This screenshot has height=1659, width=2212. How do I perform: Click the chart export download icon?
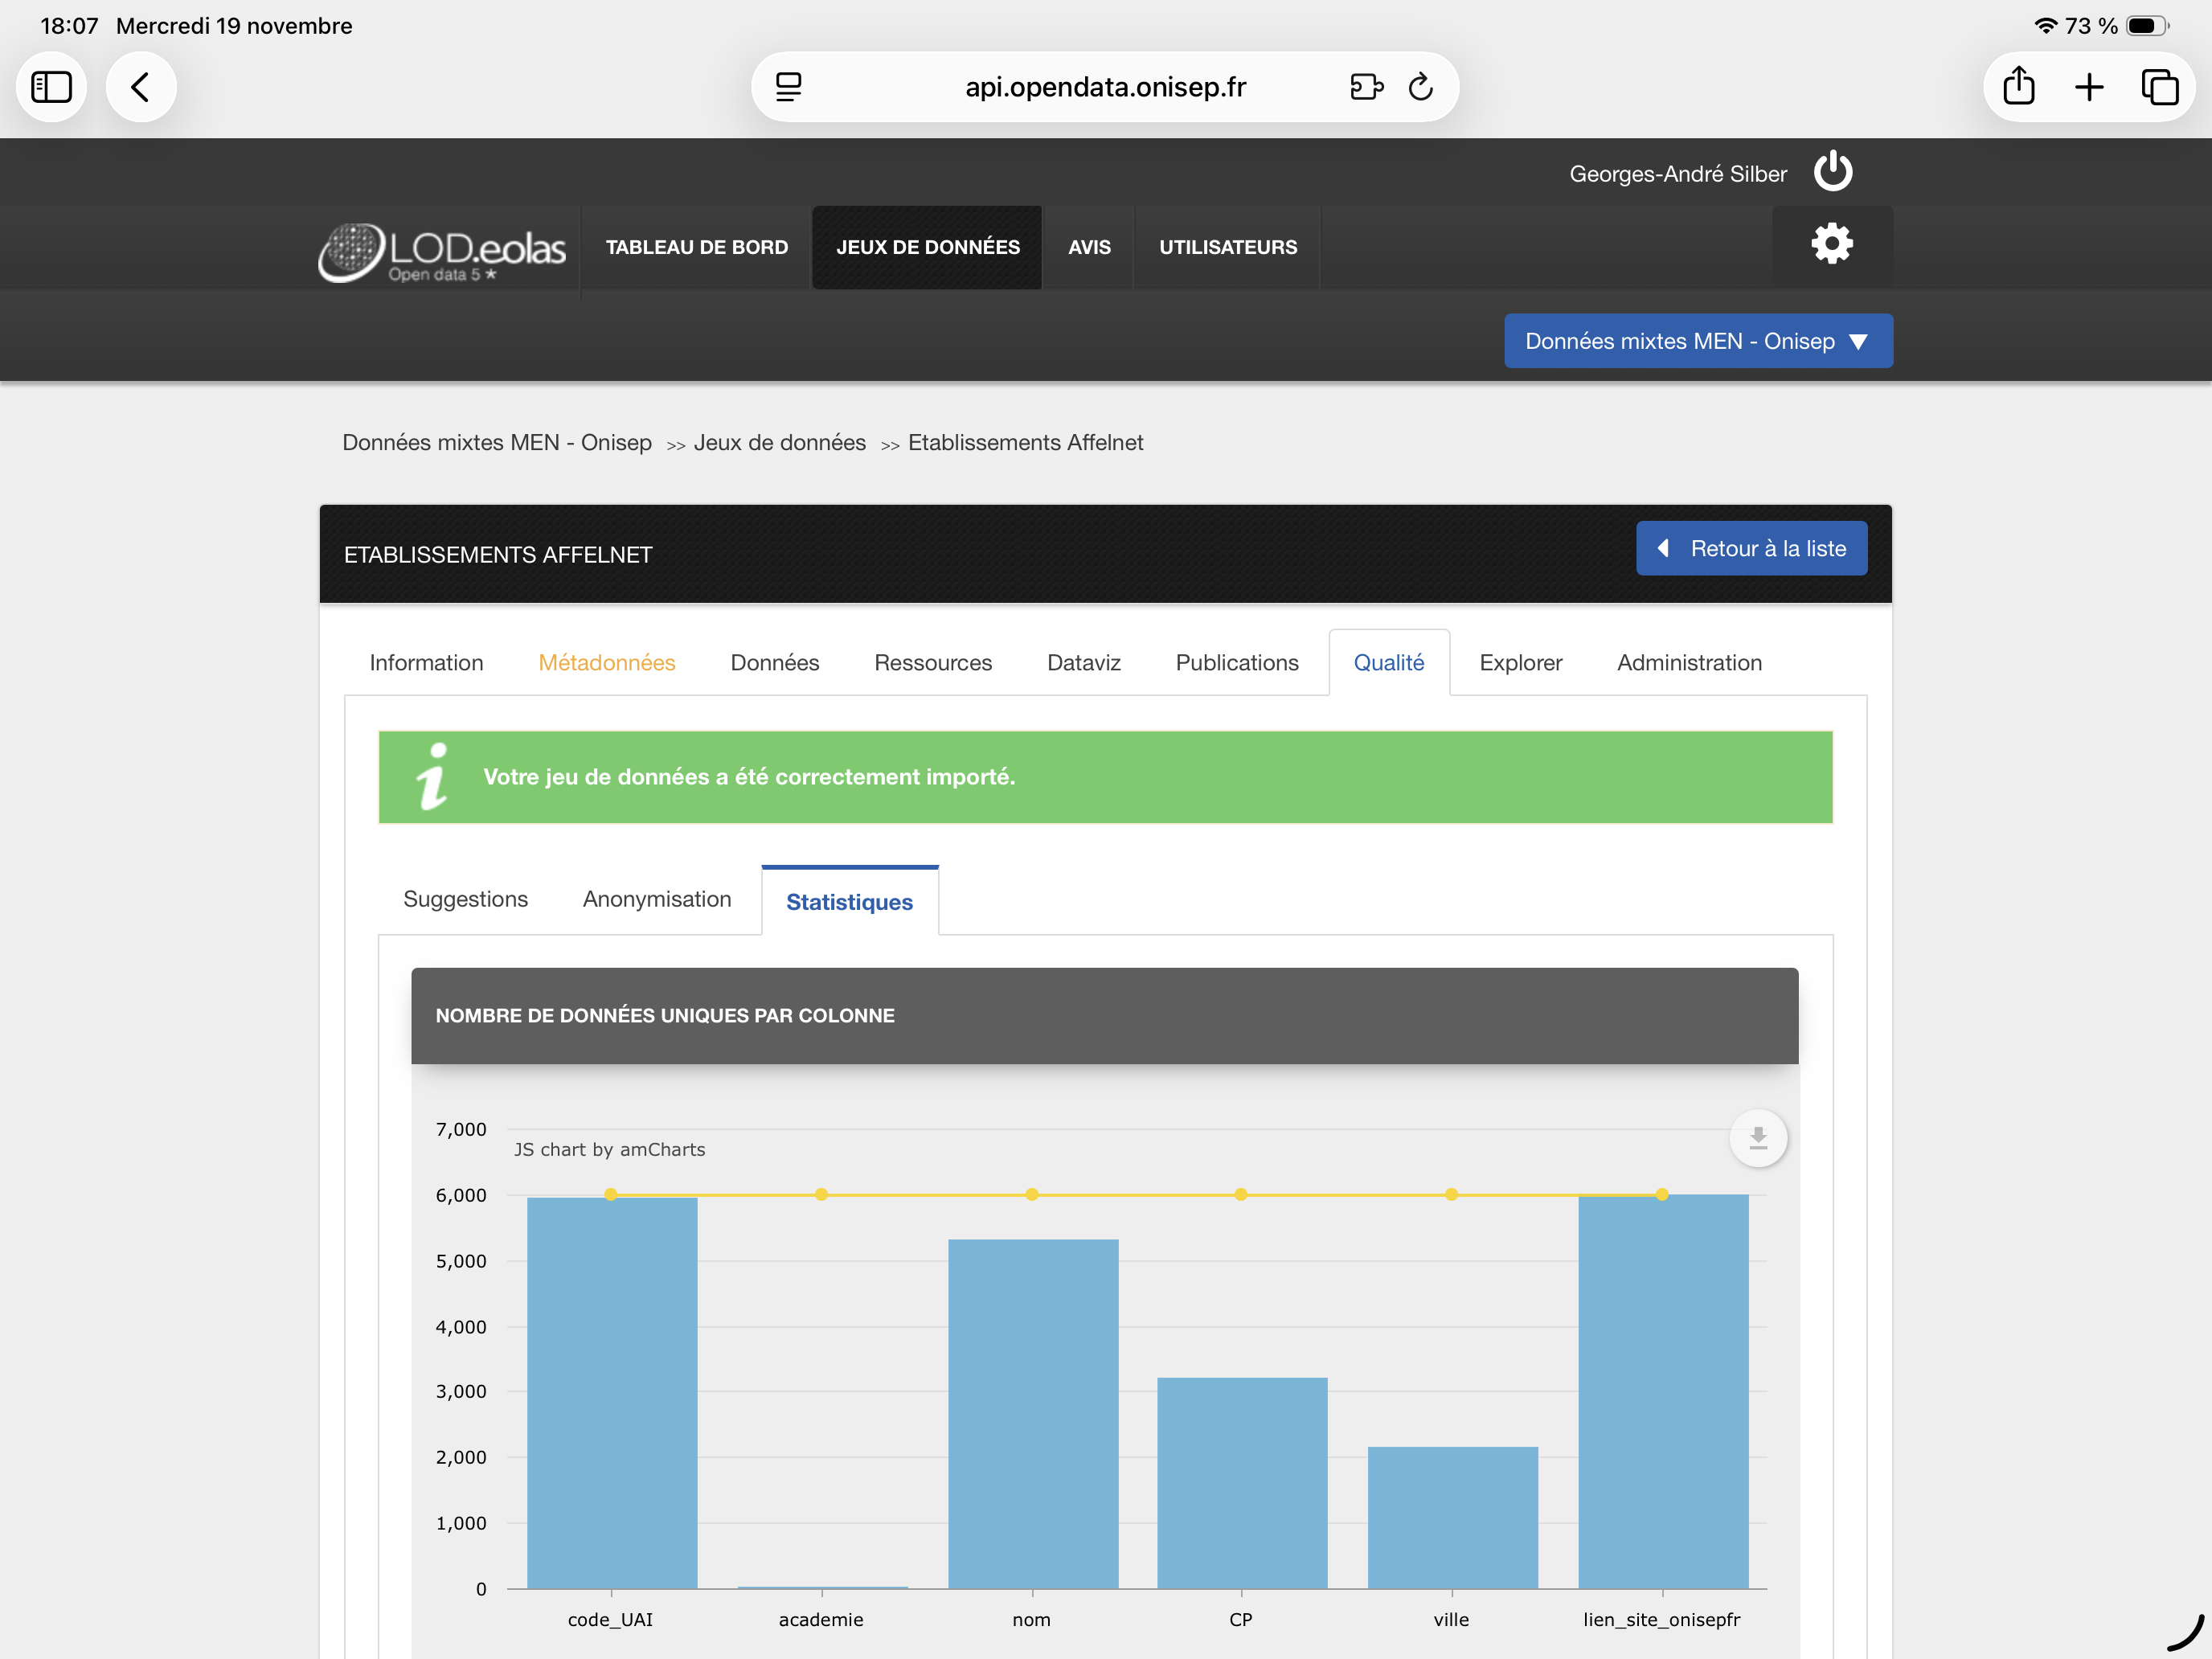(x=1757, y=1138)
